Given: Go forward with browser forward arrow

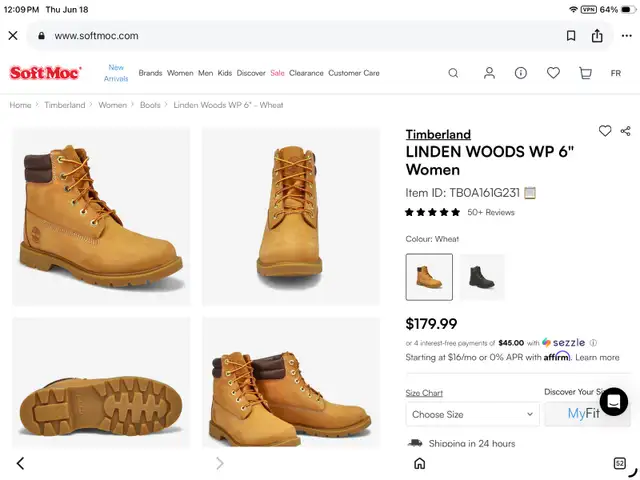Looking at the screenshot, I should 220,463.
